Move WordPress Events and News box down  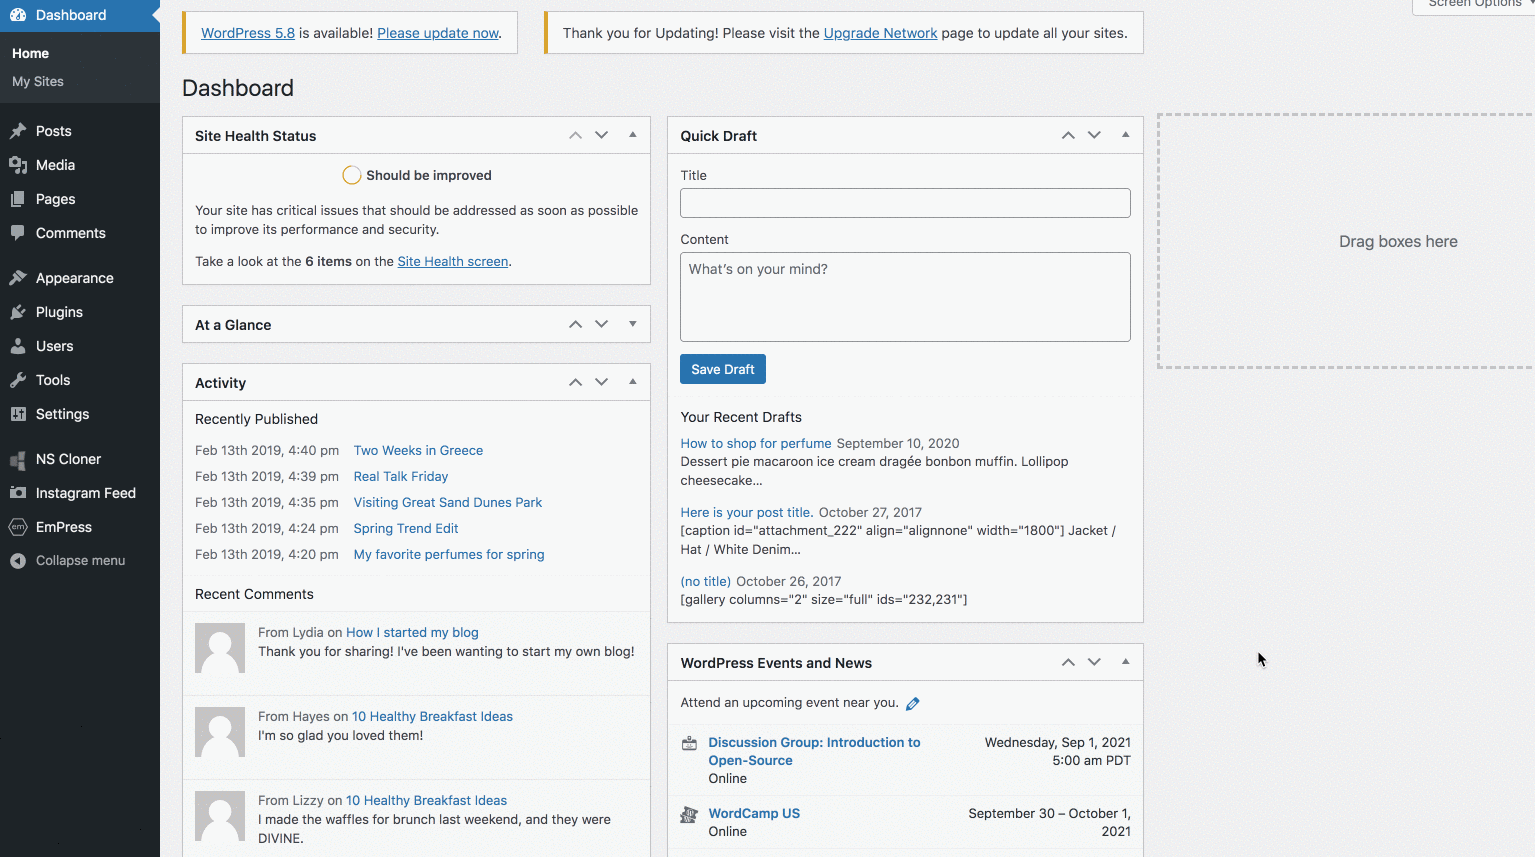coord(1094,662)
